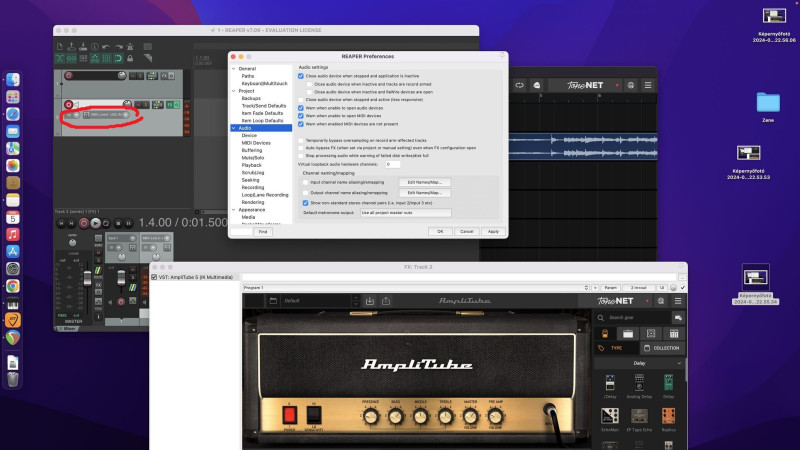The width and height of the screenshot is (800, 450).
Task: Click the Record button in REAPER transport
Action: coord(84,223)
